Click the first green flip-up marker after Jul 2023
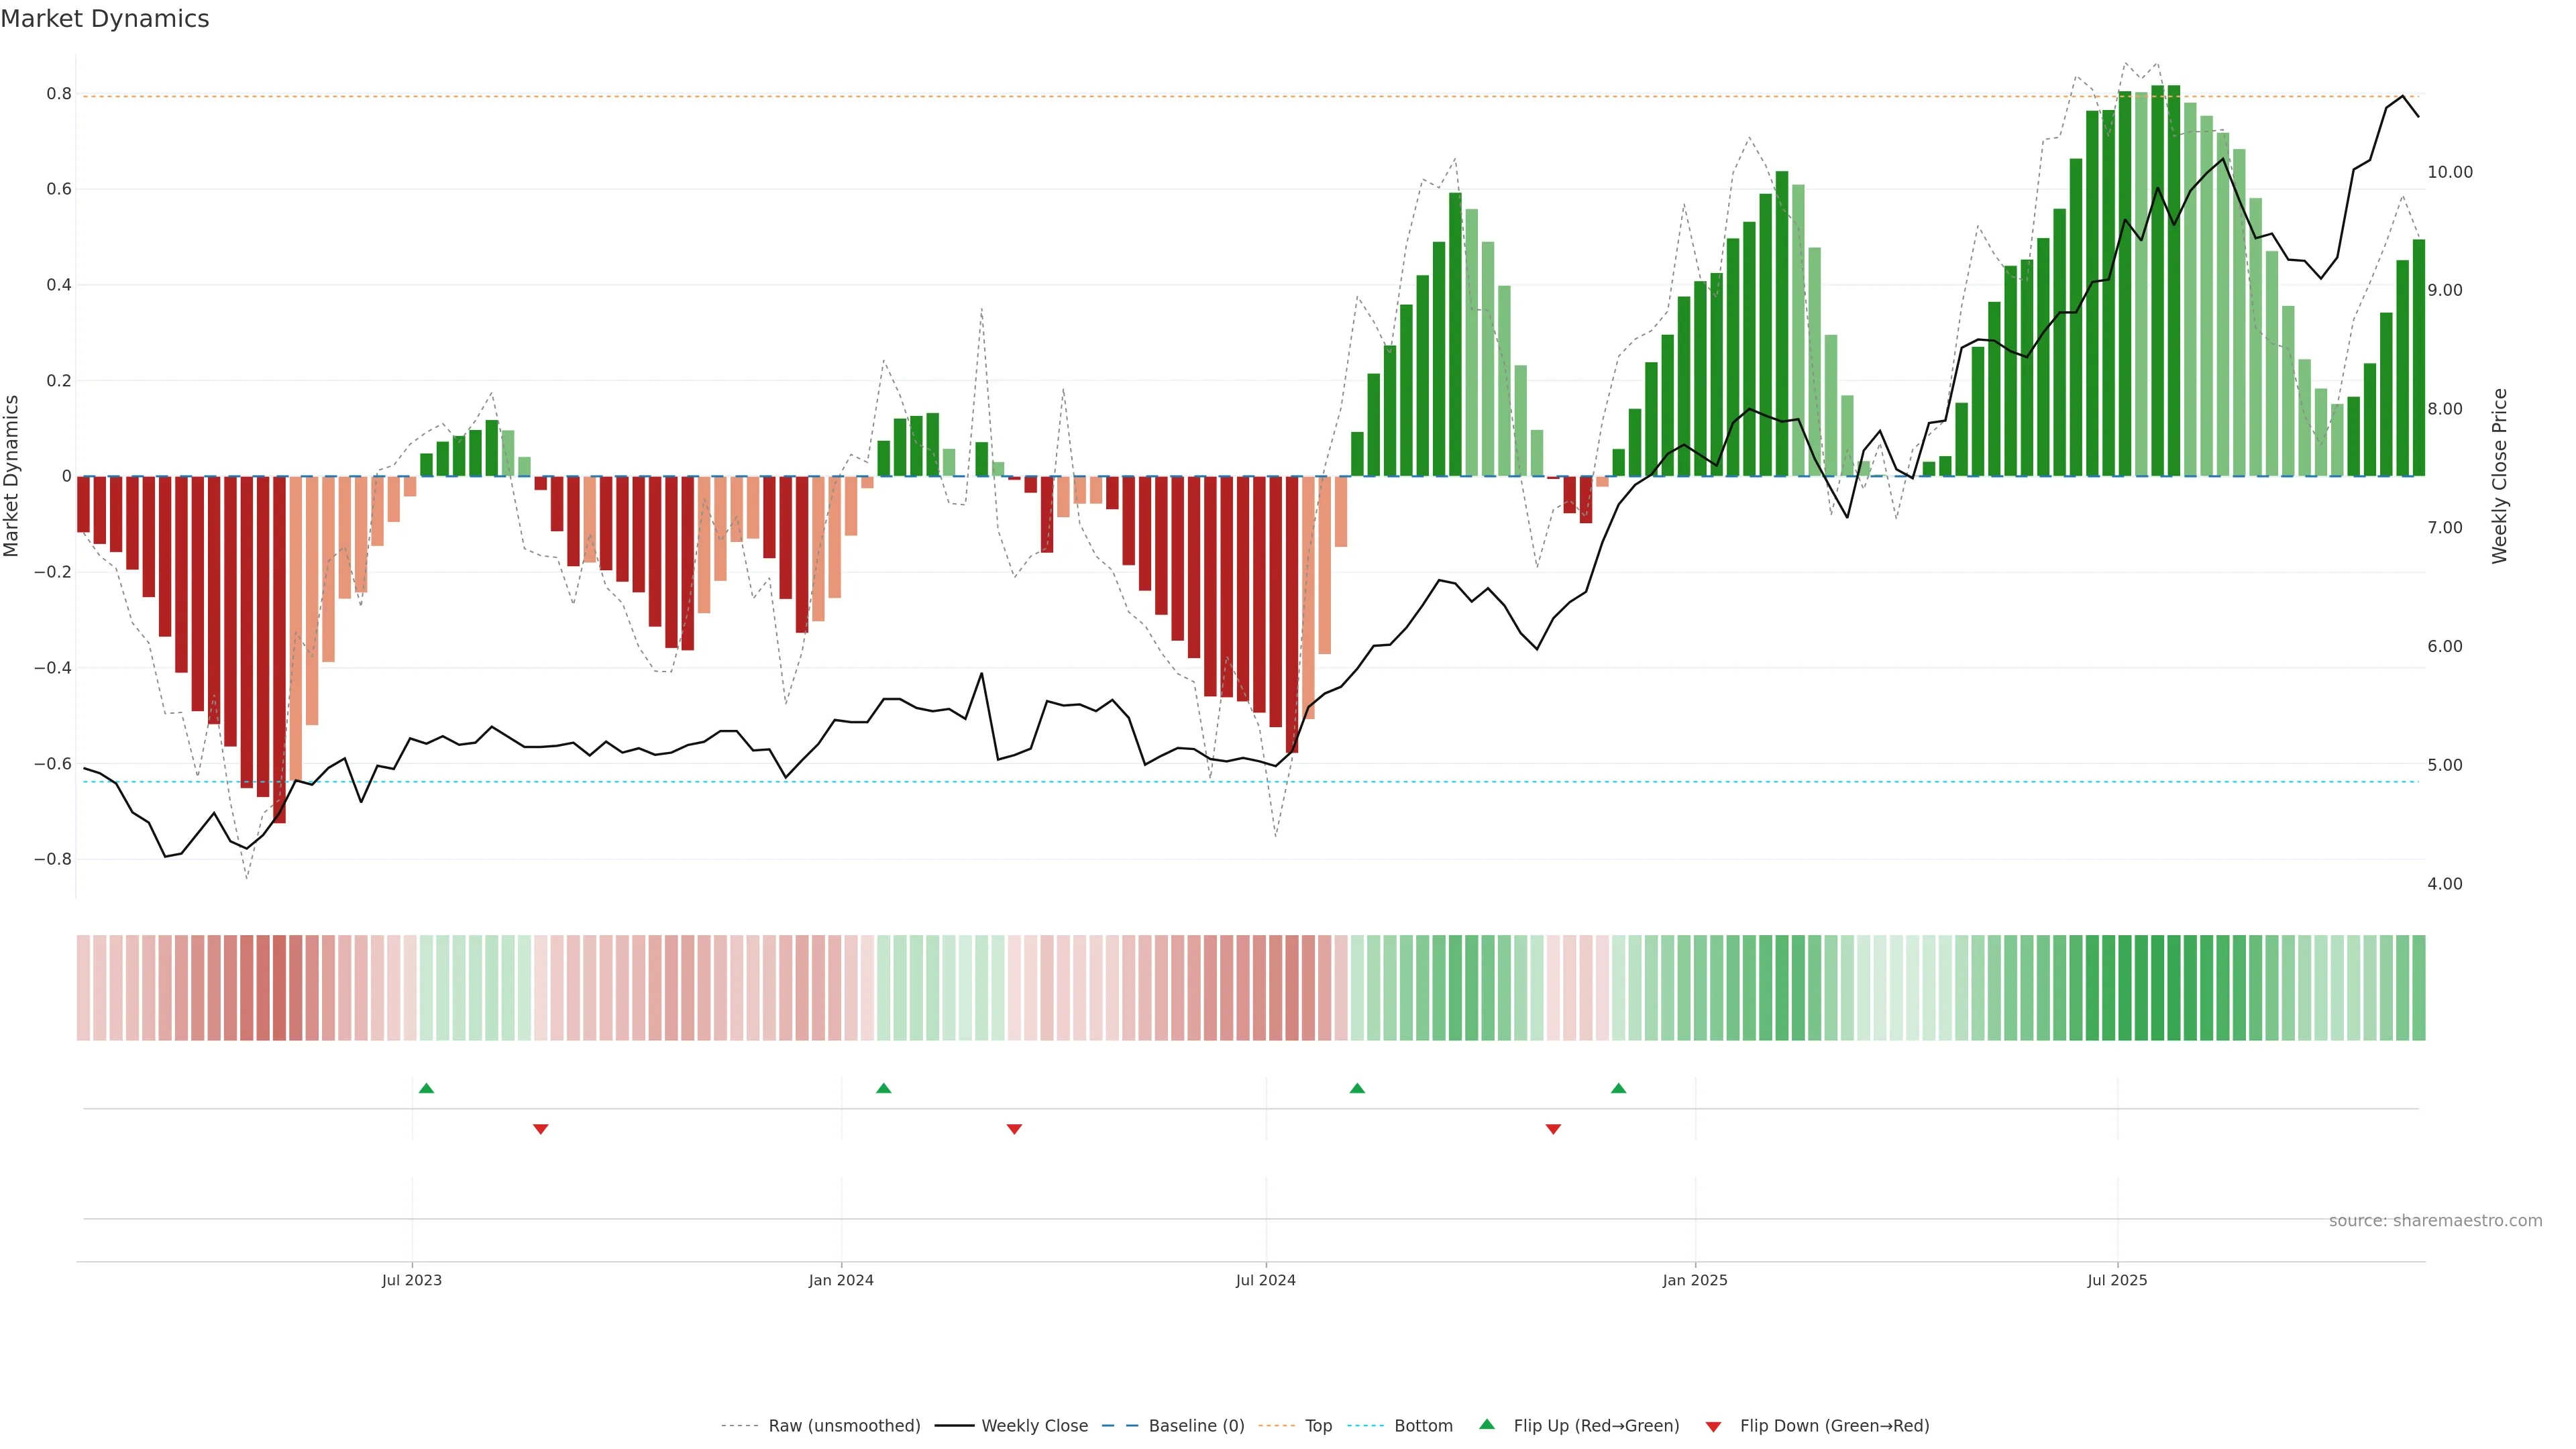 (426, 1088)
